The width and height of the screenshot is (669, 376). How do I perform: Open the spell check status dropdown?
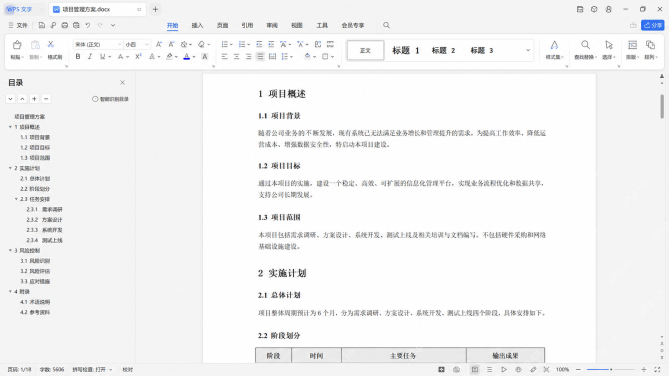92,370
